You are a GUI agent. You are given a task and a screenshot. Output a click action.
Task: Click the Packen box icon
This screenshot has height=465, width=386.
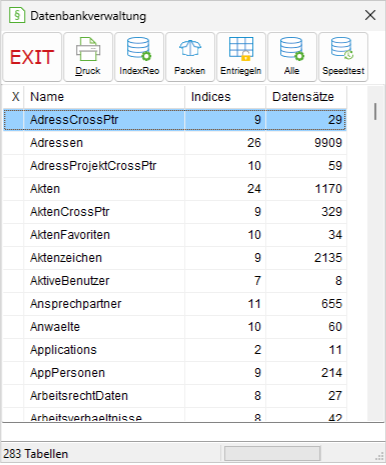pos(190,57)
